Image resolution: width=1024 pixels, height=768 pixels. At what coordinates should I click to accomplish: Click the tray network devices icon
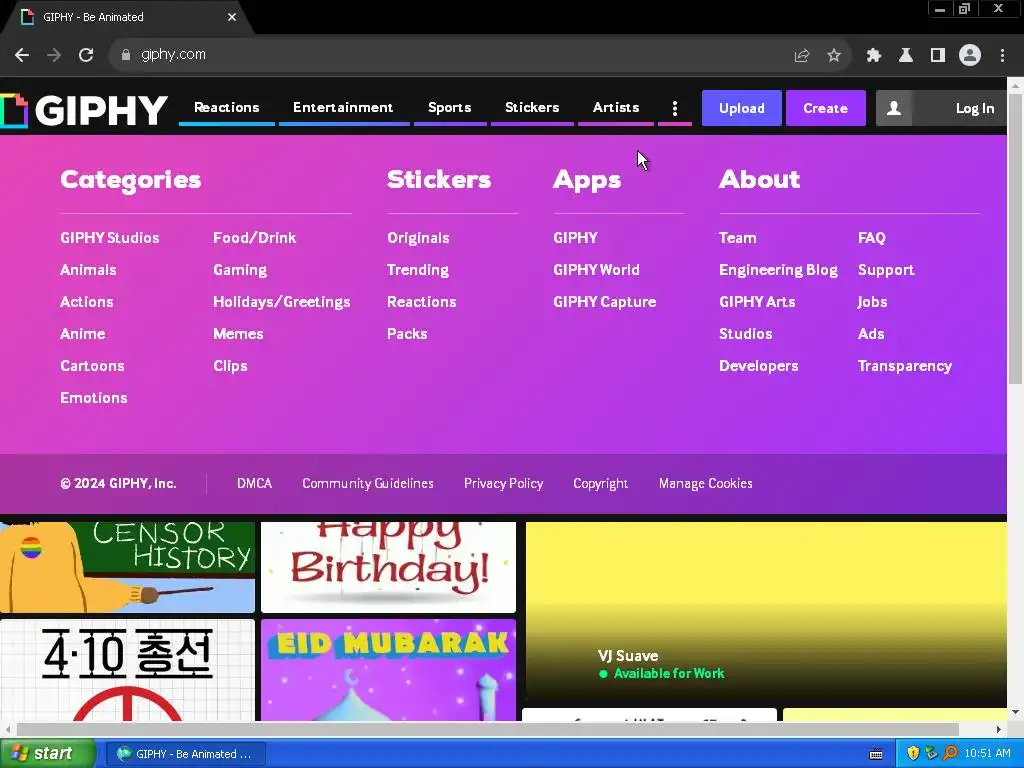coord(931,754)
